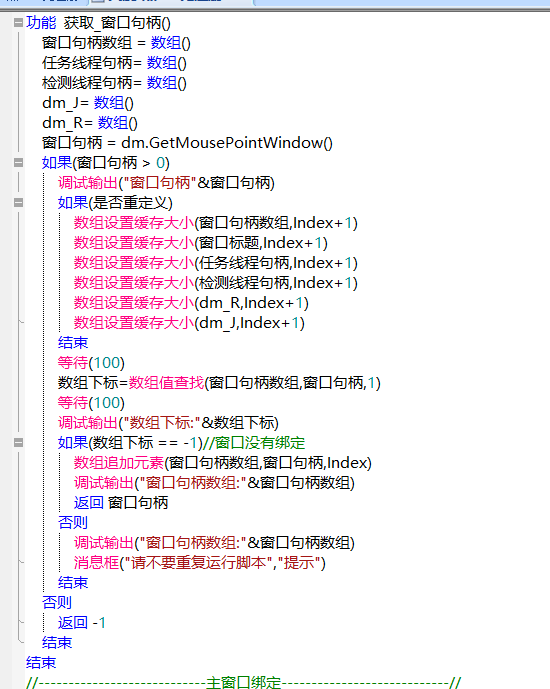Click the 数组值查找 function name
This screenshot has width=550, height=689.
[x=166, y=383]
